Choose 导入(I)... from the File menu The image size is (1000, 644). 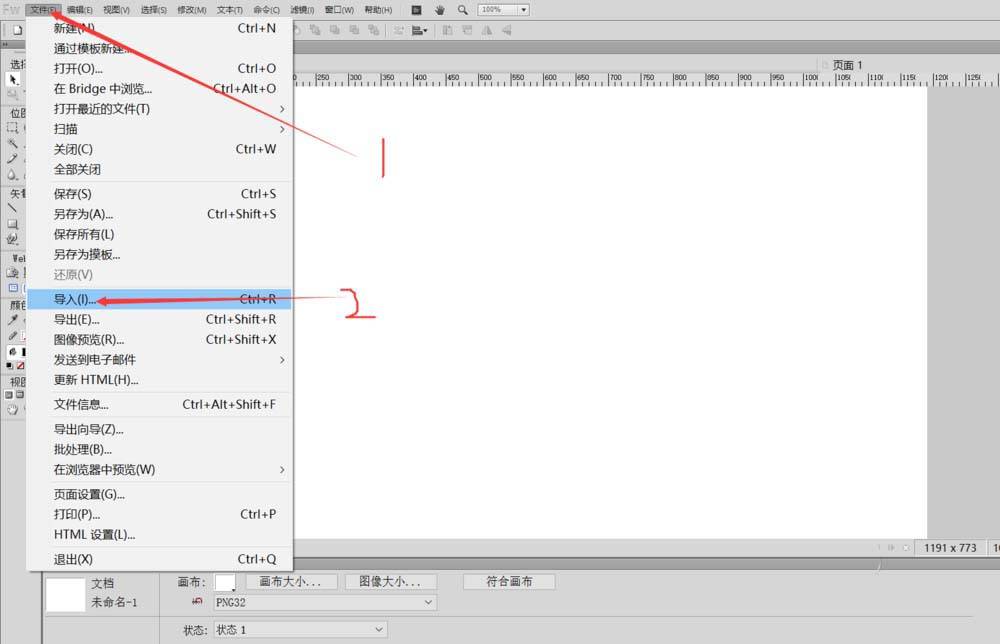[75, 299]
